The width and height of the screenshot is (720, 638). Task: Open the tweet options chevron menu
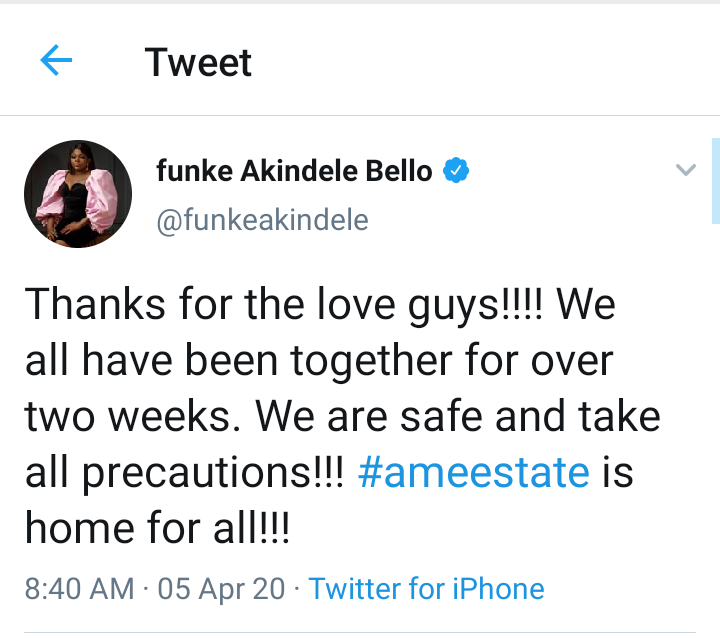(686, 169)
